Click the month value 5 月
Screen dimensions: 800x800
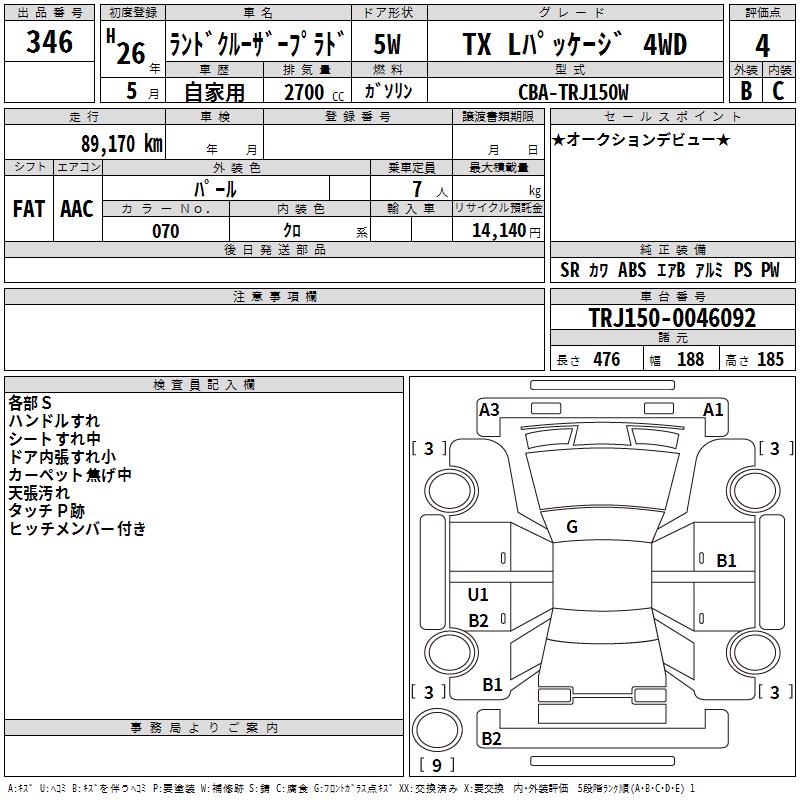(x=142, y=92)
